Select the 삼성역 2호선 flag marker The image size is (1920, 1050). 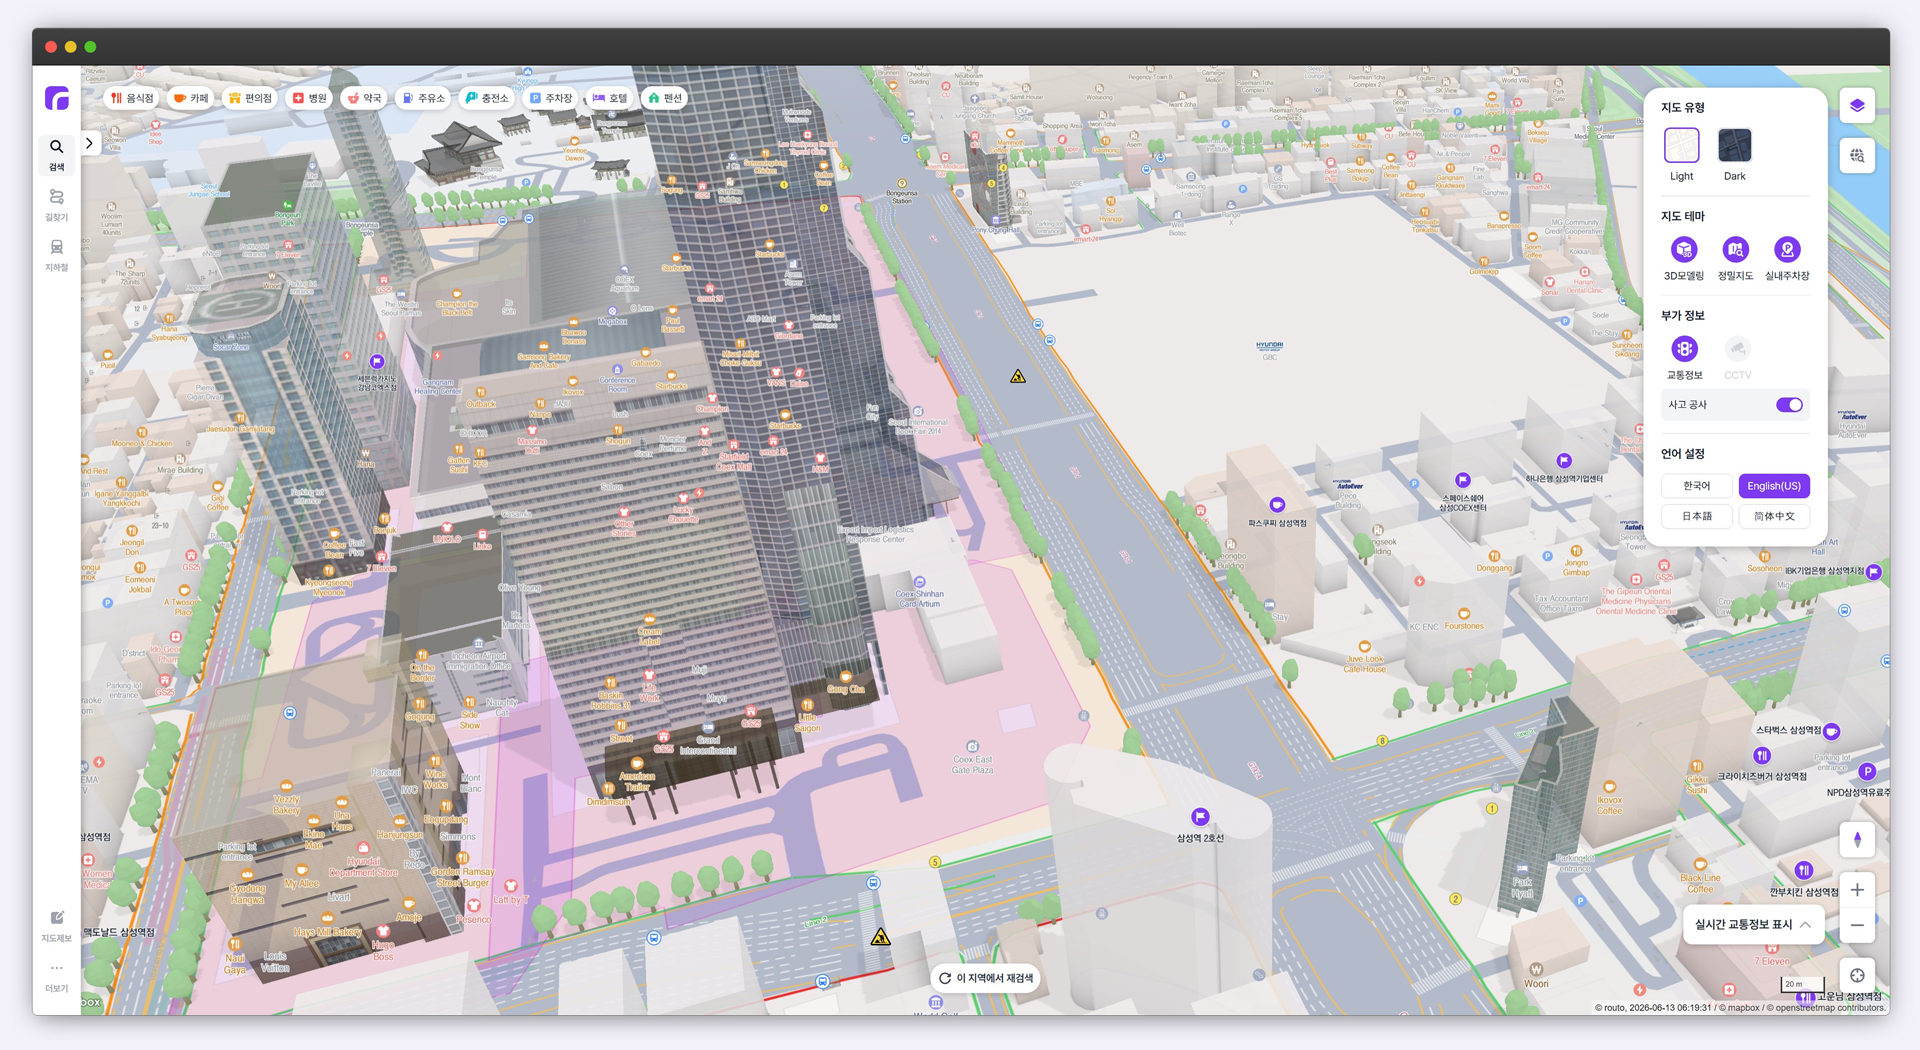tap(1200, 817)
